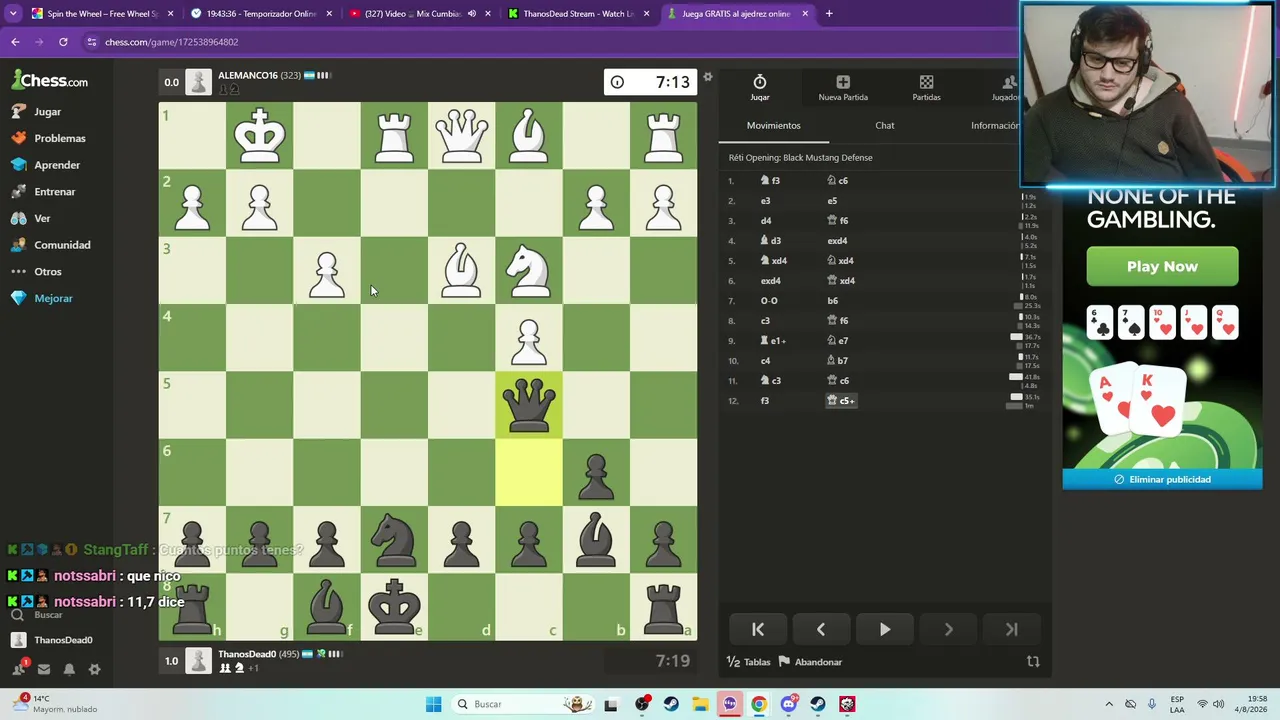The image size is (1280, 720).
Task: Open friends icon with notification badge
Action: 19,669
